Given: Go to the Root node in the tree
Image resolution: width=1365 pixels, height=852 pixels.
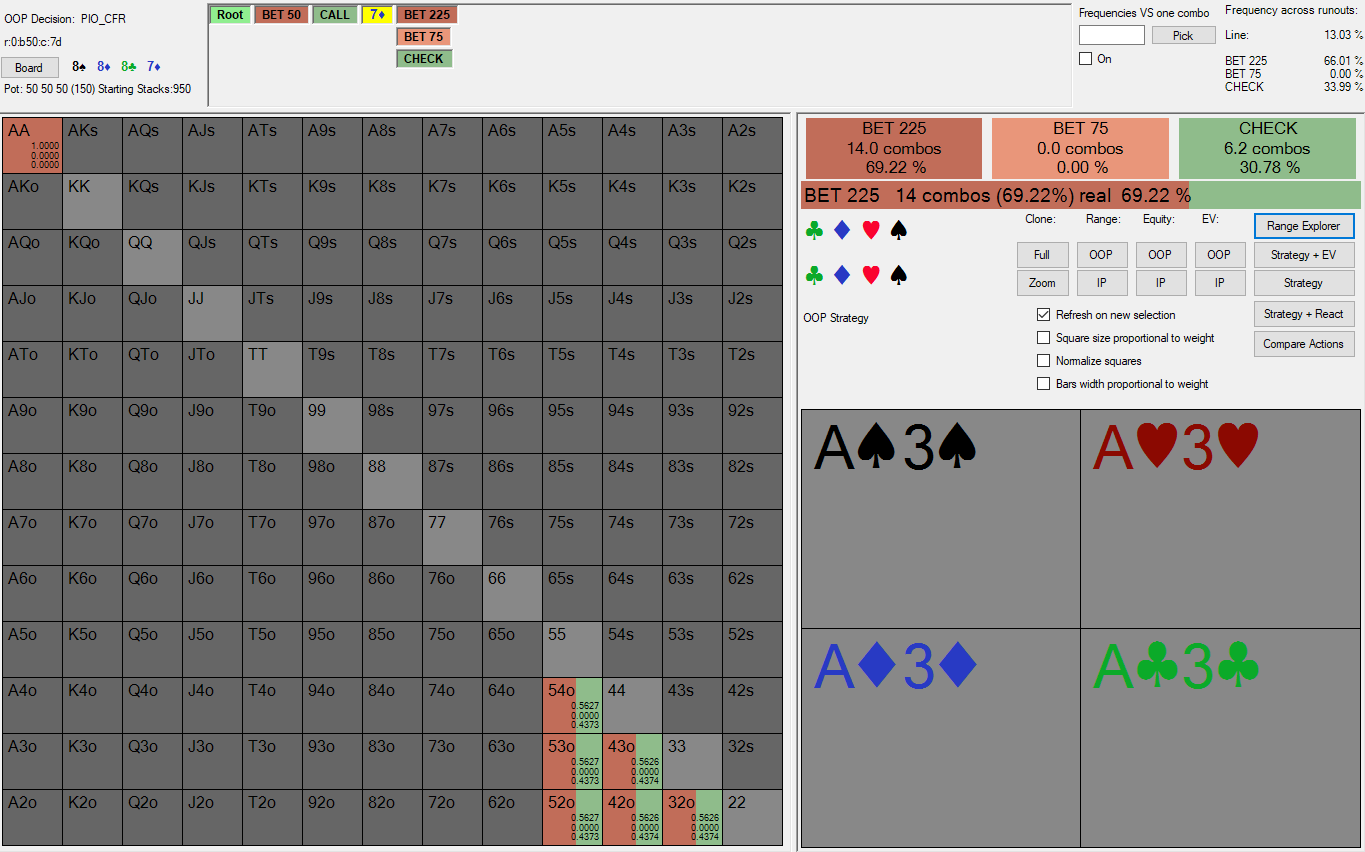Looking at the screenshot, I should (x=230, y=15).
